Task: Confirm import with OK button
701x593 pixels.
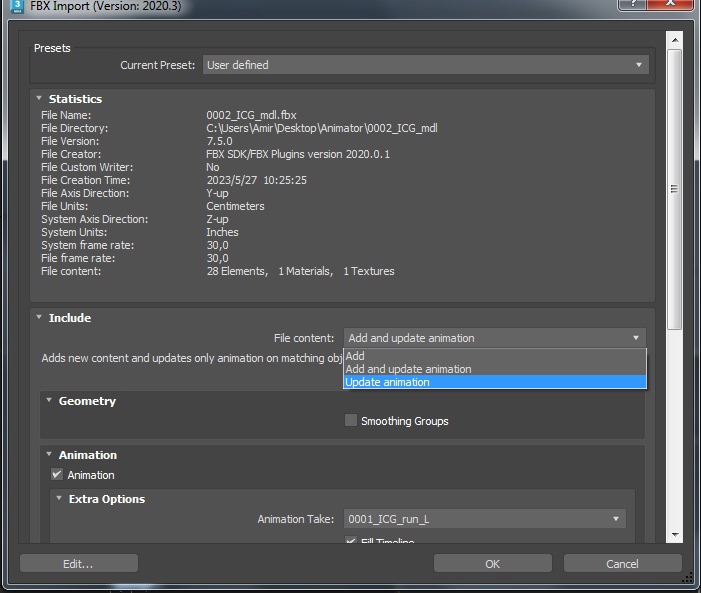Action: (492, 564)
